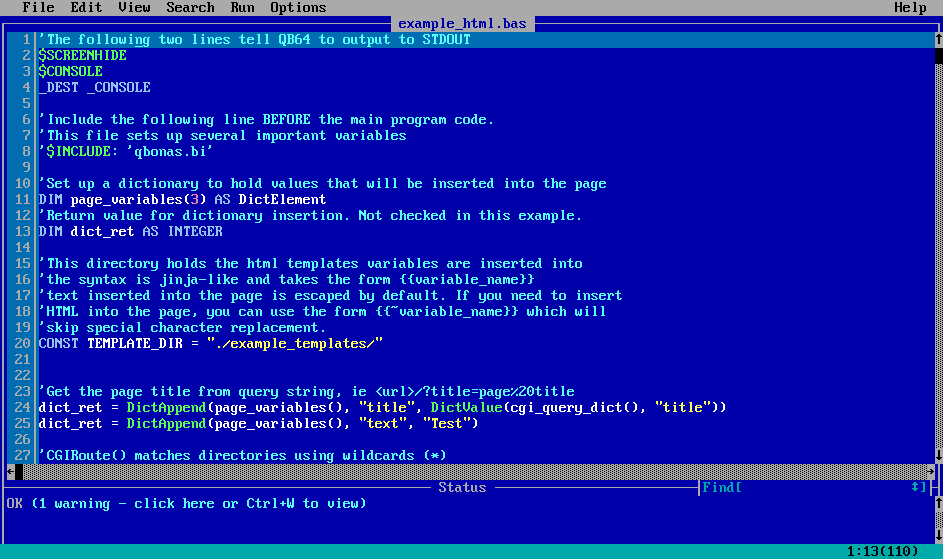Open the Search menu
This screenshot has height=559, width=943.
190,8
